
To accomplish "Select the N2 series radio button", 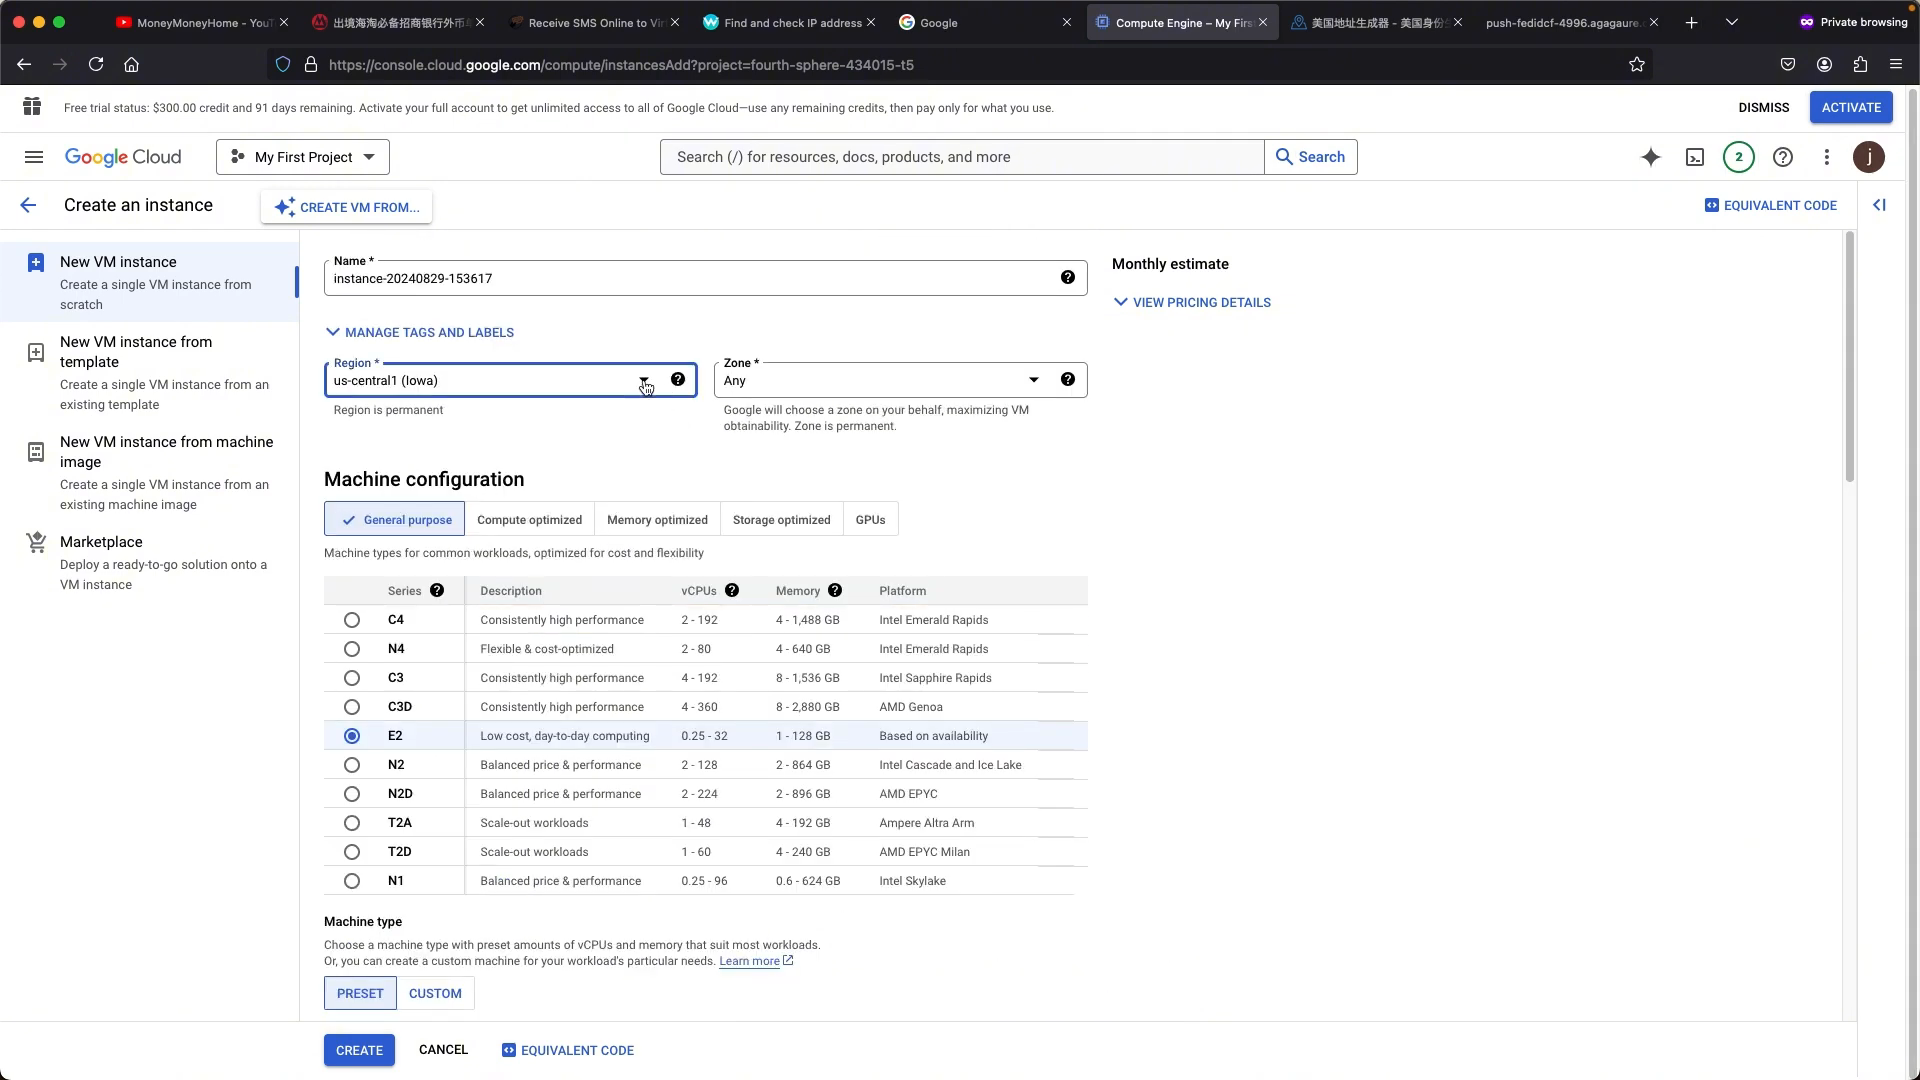I will point(352,765).
